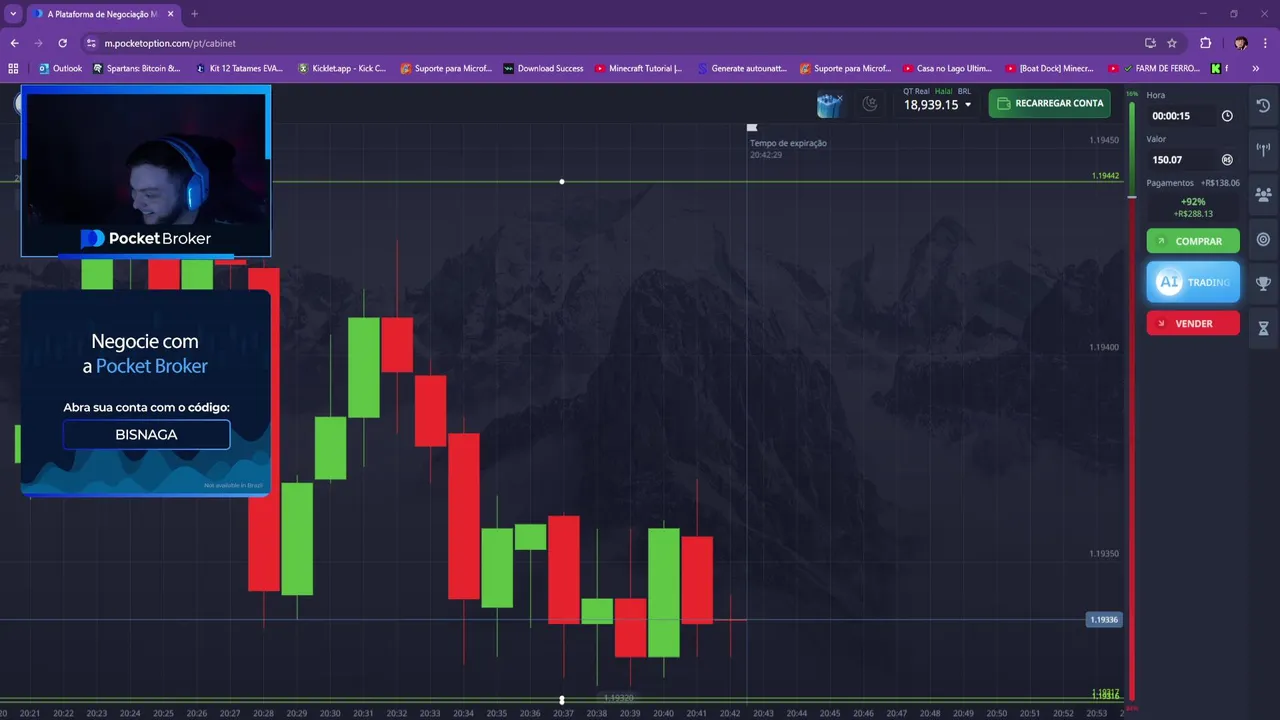Bookmark this page with star icon
This screenshot has height=720, width=1280.
pyautogui.click(x=1172, y=43)
